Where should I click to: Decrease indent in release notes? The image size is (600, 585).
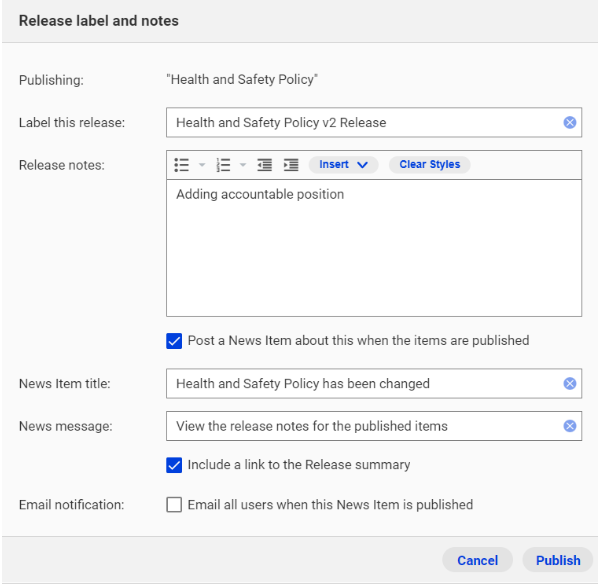pyautogui.click(x=264, y=165)
